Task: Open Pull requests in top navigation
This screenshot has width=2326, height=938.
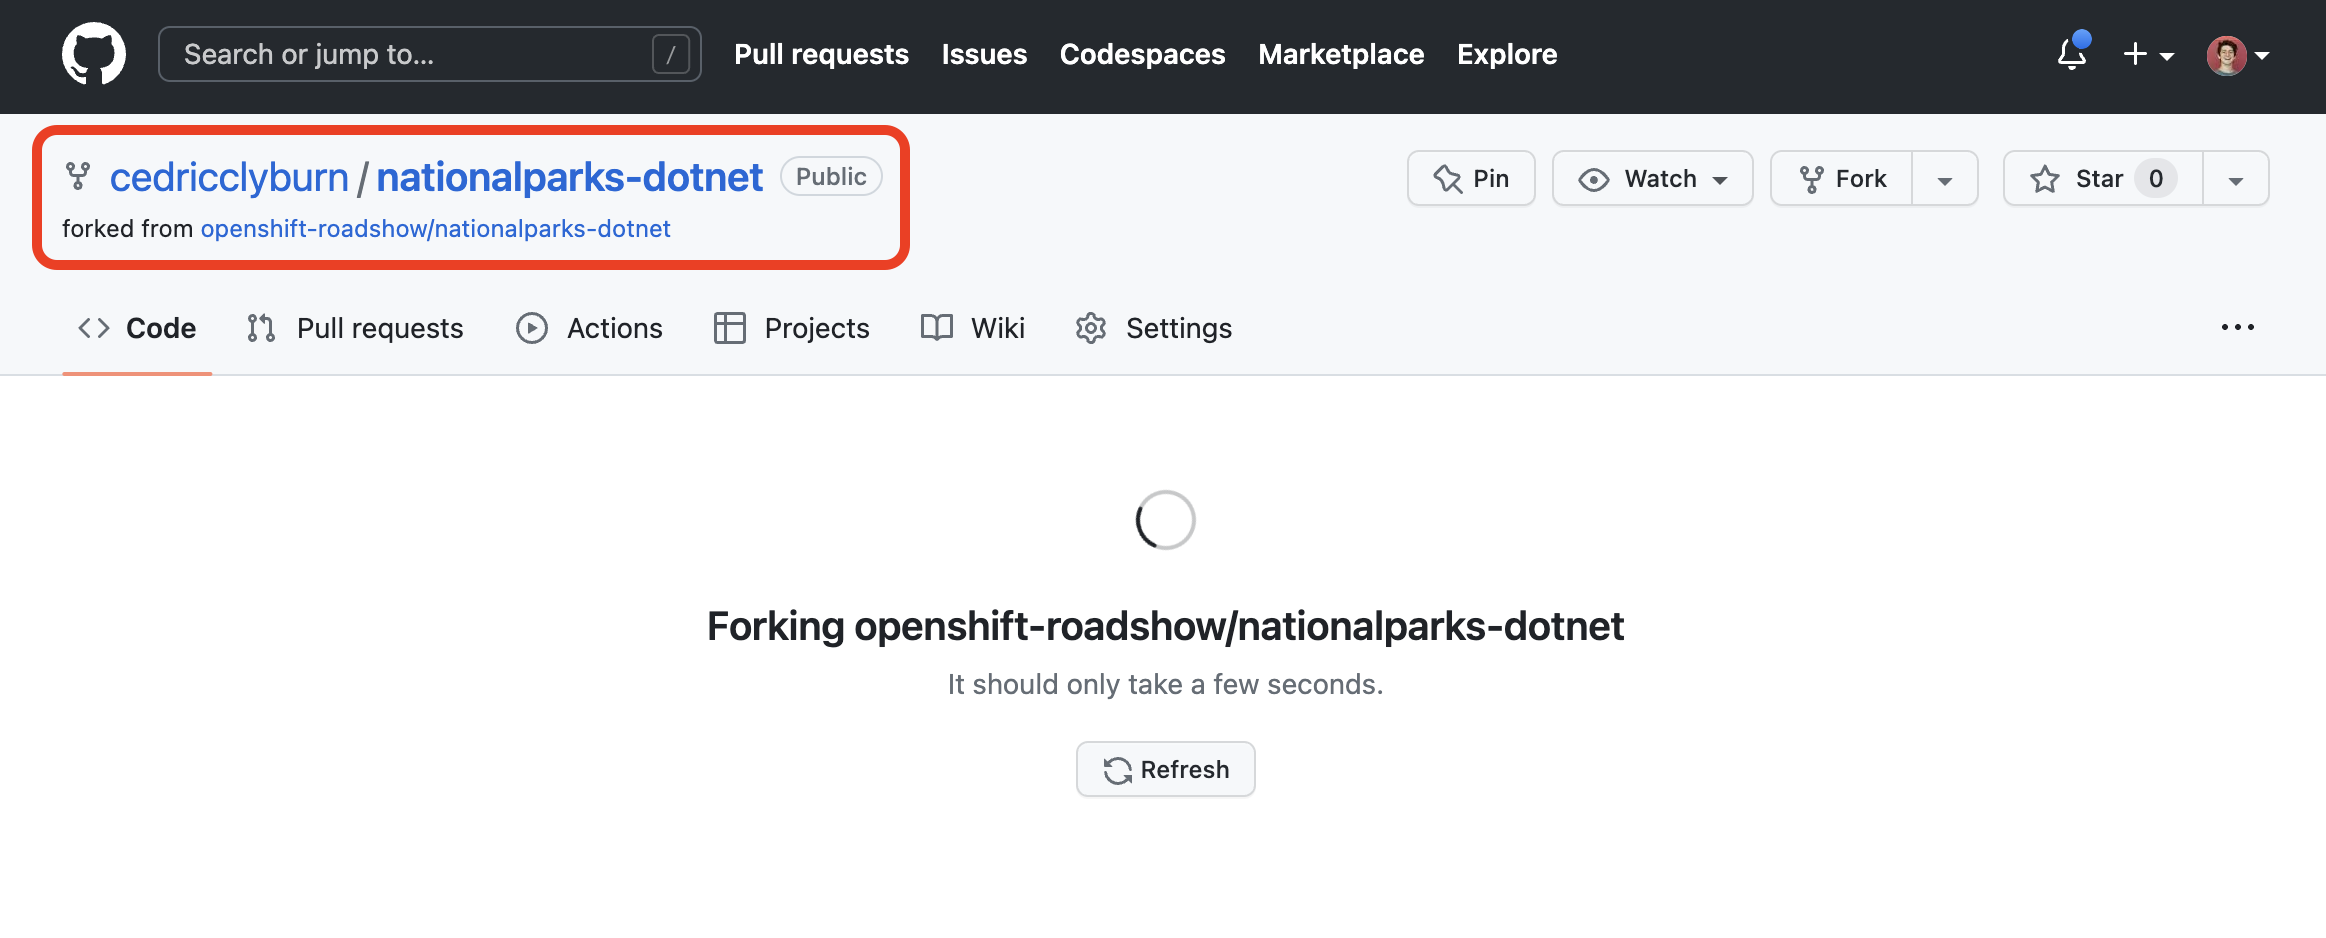Action: [821, 54]
